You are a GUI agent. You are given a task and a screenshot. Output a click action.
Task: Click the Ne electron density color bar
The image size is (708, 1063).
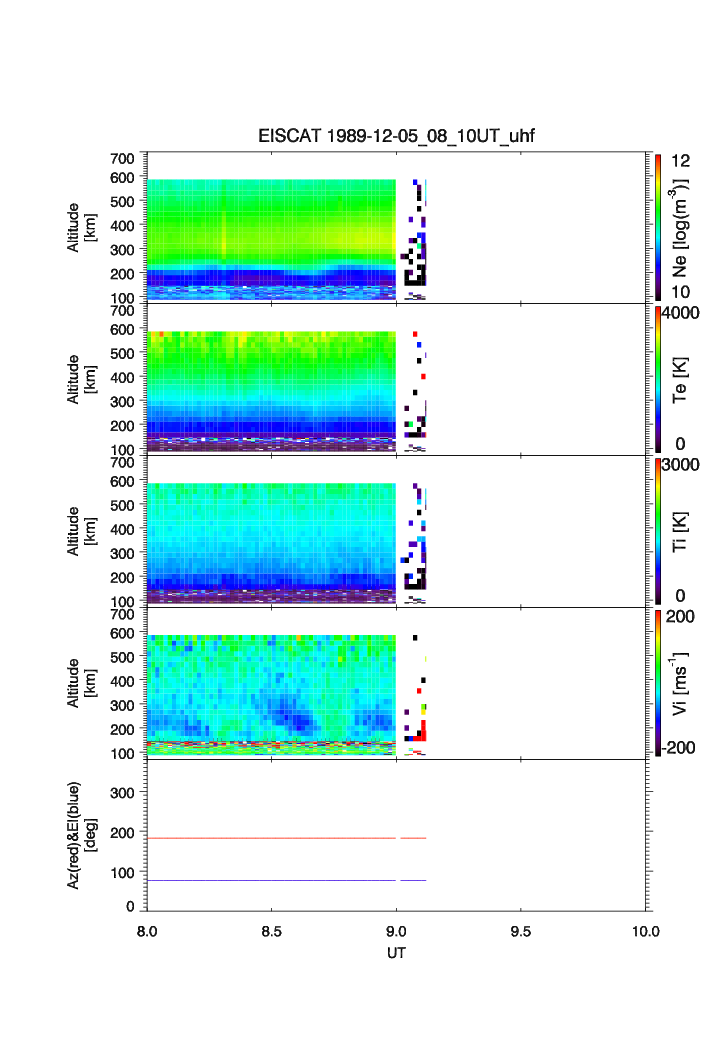659,228
